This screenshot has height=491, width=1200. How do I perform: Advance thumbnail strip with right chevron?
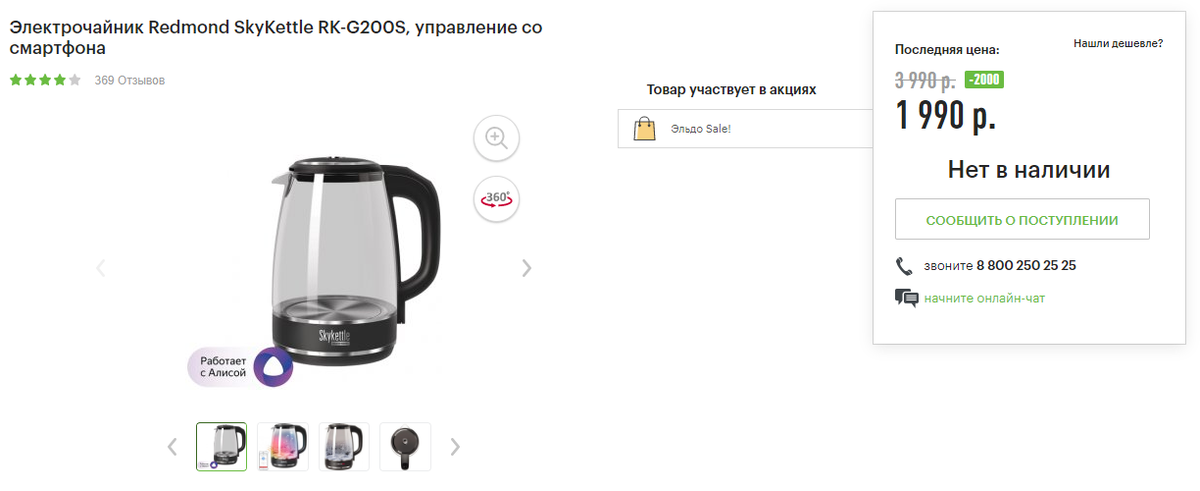(455, 446)
